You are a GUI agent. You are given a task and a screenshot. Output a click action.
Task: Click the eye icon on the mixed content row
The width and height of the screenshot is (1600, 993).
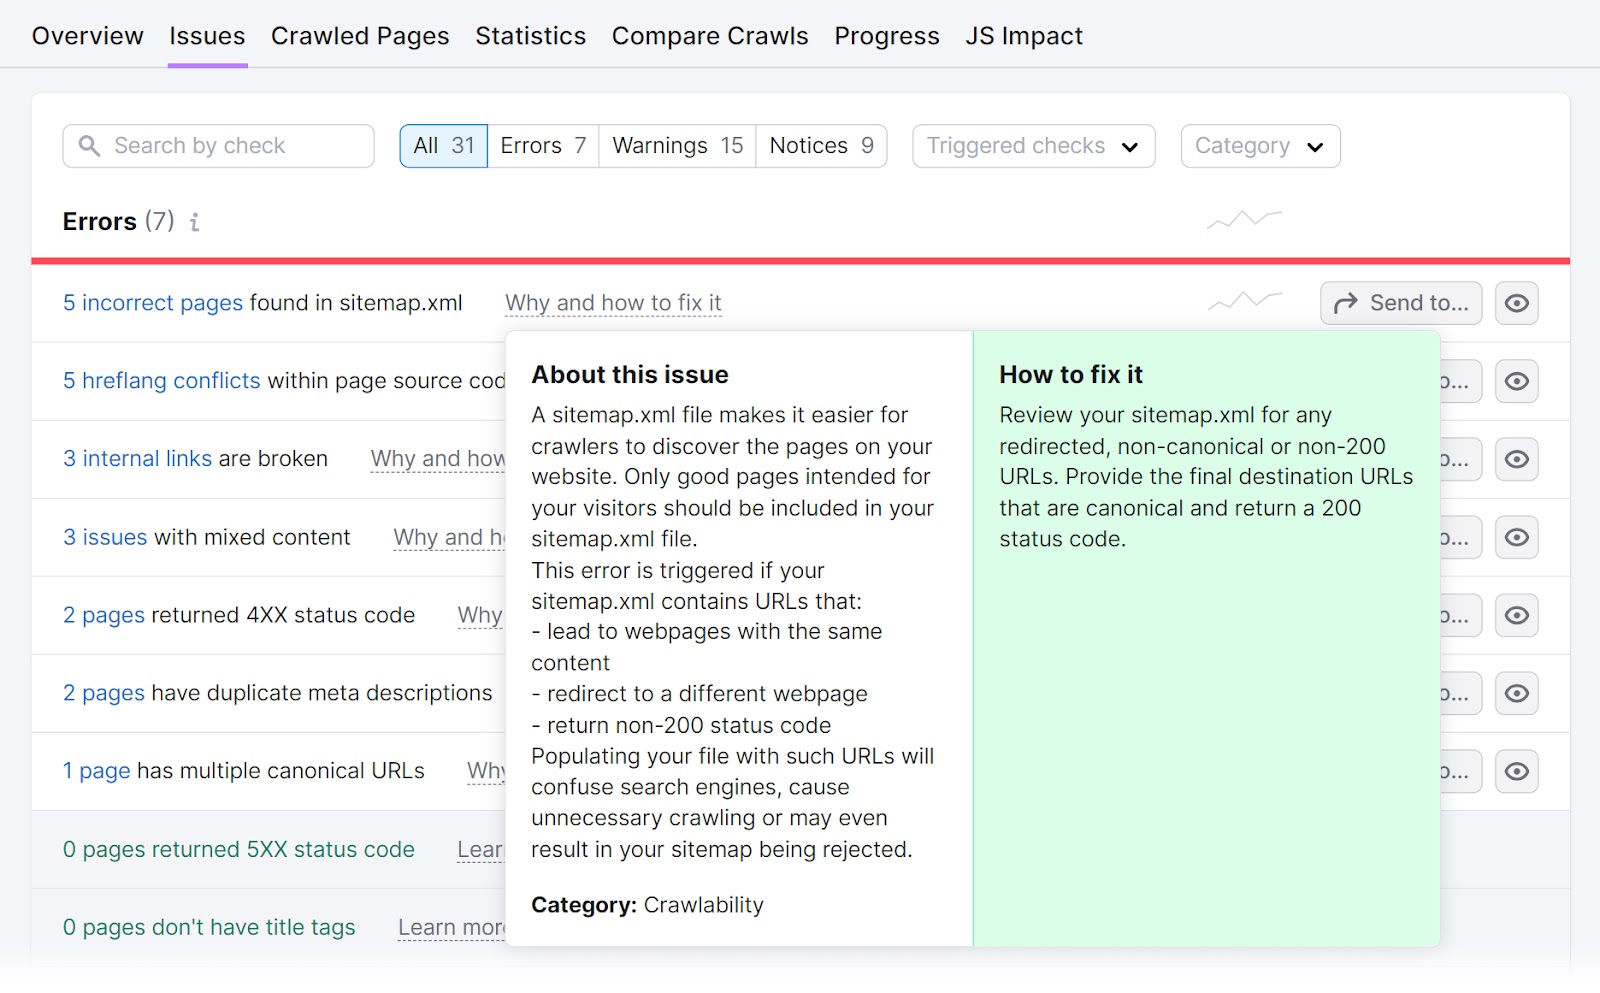[x=1517, y=537]
